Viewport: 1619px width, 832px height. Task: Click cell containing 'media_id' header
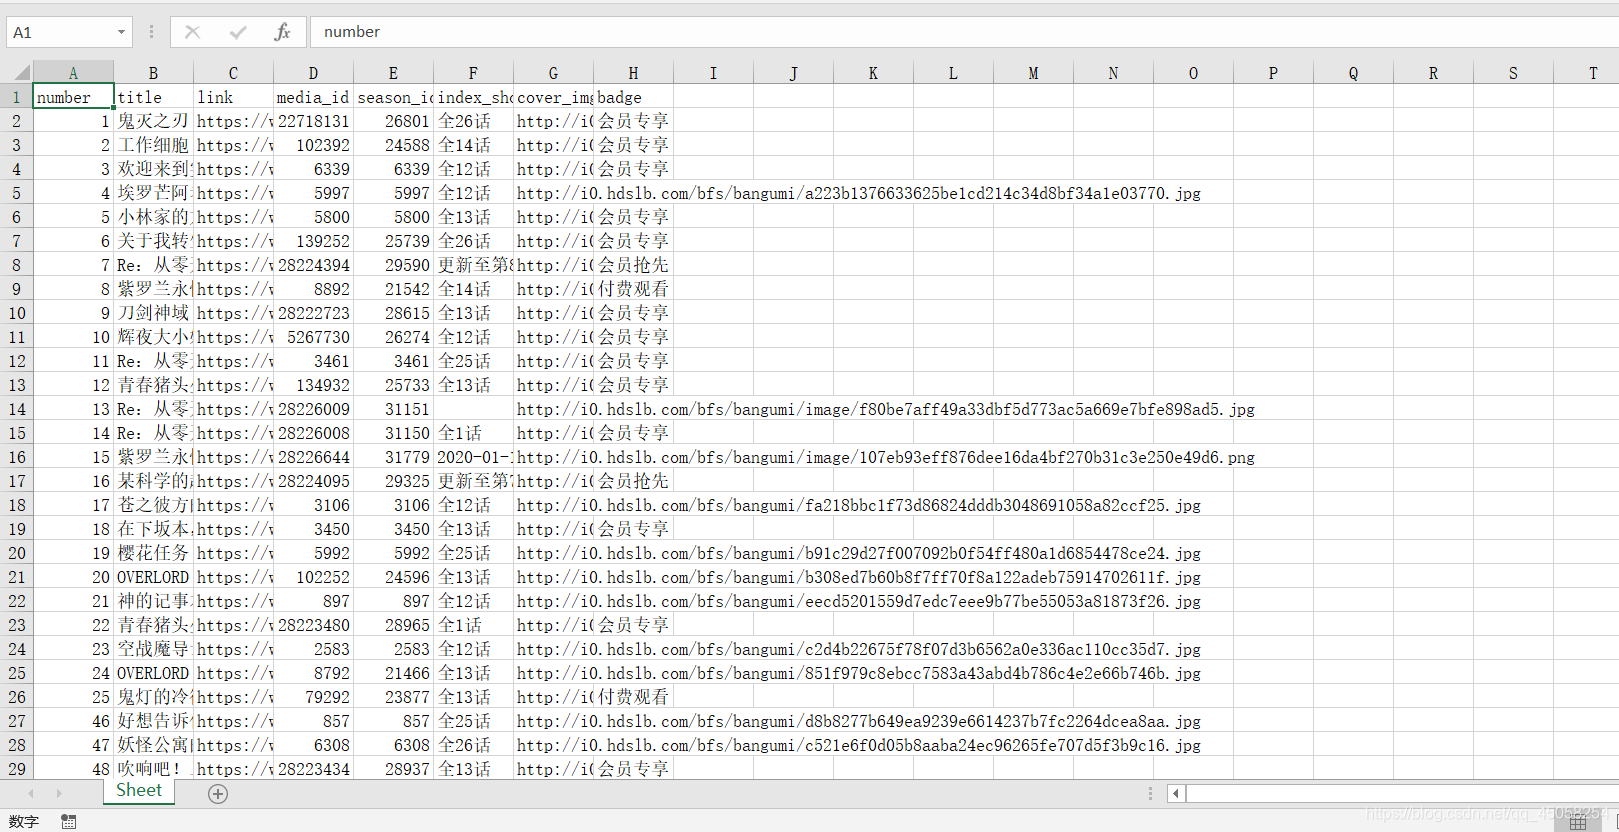[x=313, y=97]
